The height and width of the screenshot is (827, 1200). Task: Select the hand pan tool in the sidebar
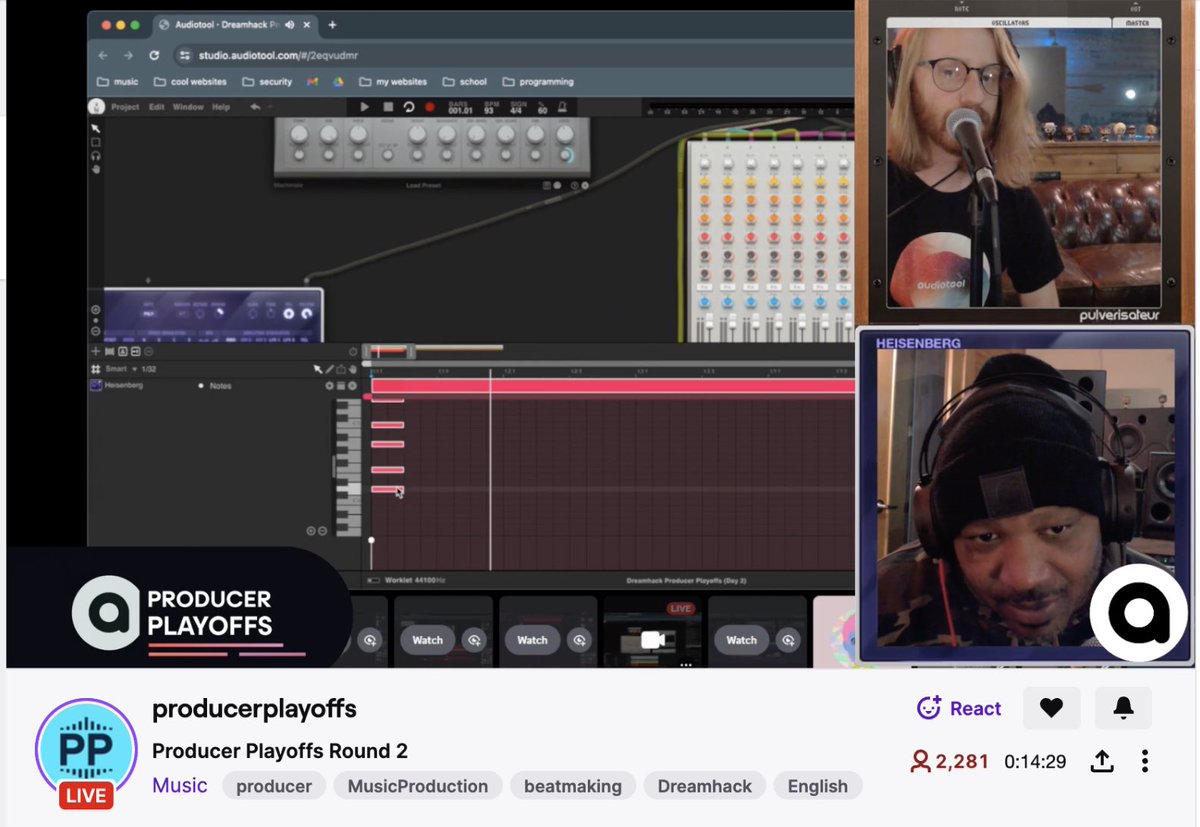click(96, 170)
